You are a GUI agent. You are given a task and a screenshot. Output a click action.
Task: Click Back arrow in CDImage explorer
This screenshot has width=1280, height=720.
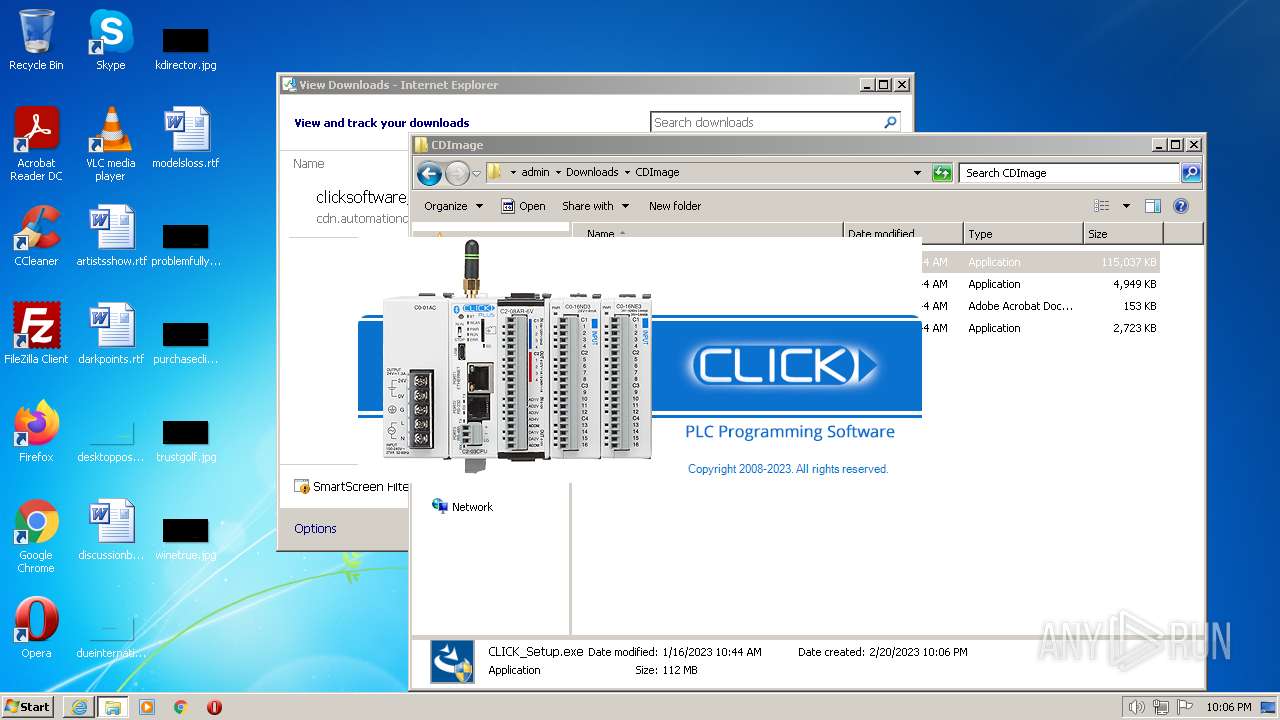(429, 173)
